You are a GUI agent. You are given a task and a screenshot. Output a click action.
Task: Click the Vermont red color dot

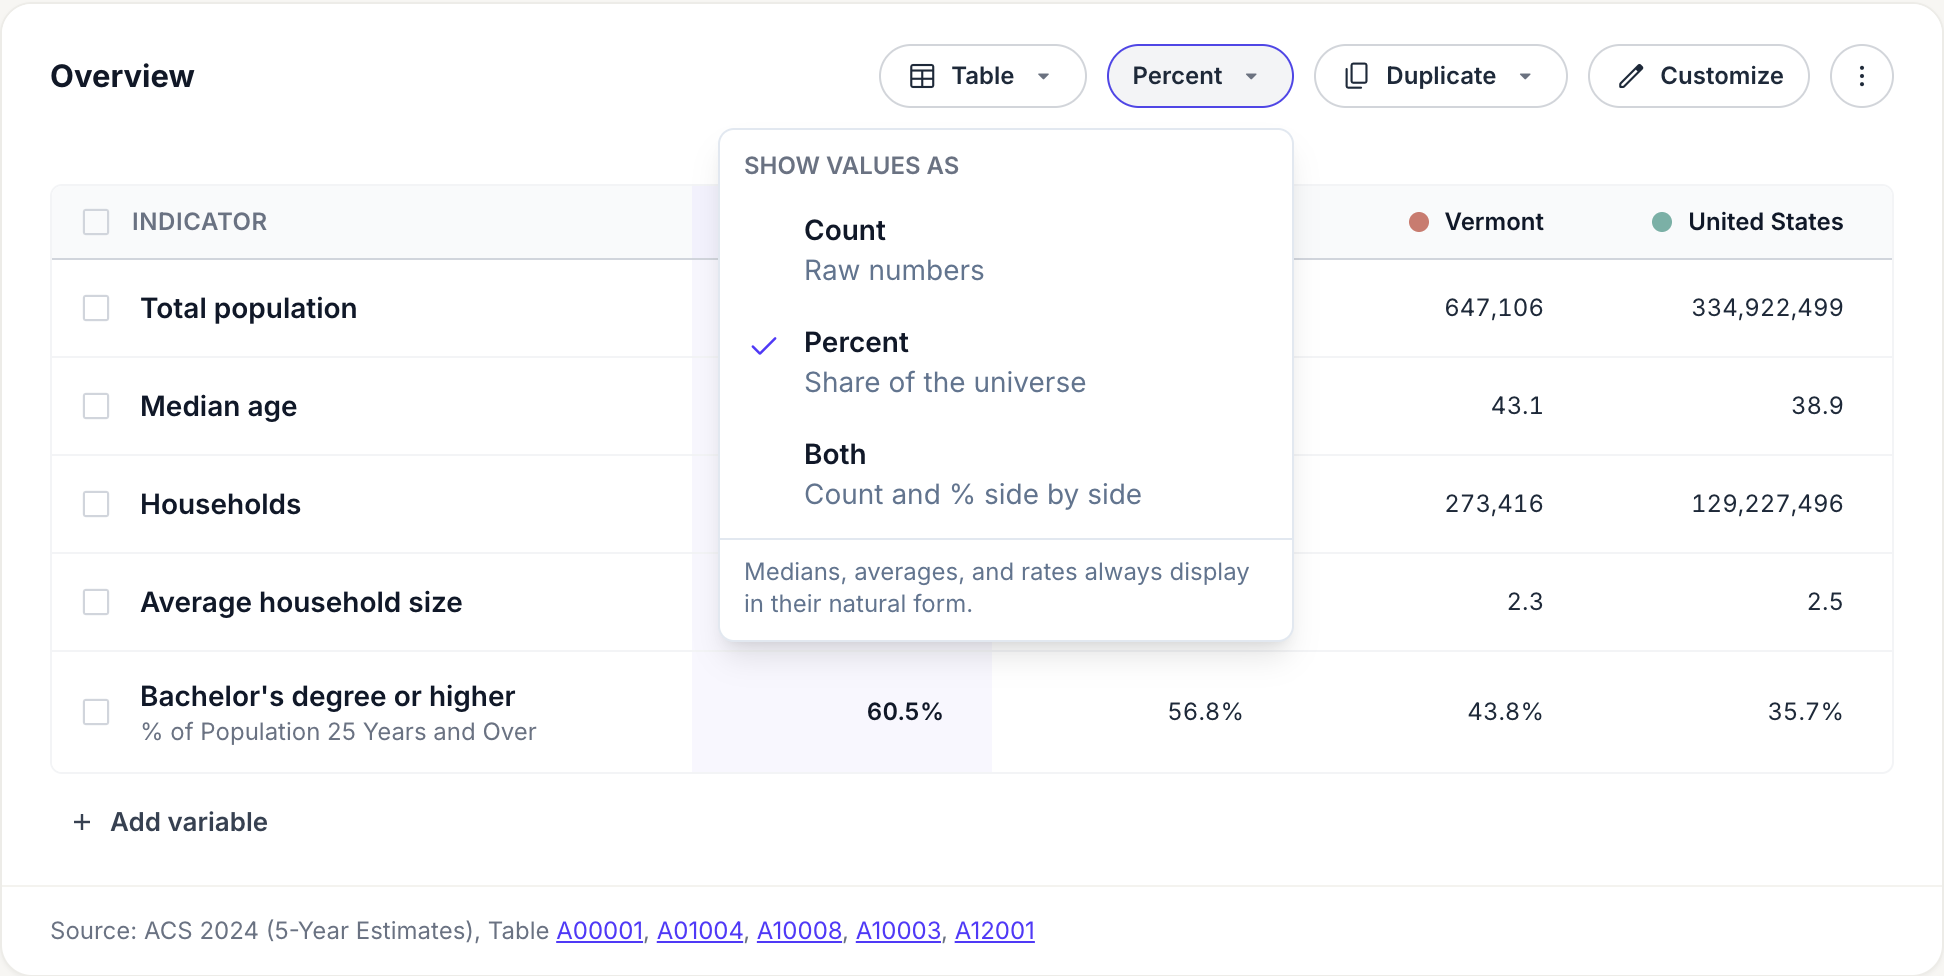click(1419, 222)
